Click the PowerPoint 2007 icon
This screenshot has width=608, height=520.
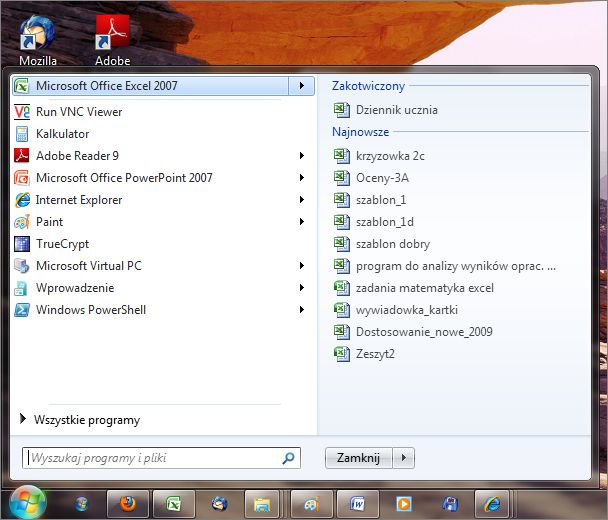(22, 178)
